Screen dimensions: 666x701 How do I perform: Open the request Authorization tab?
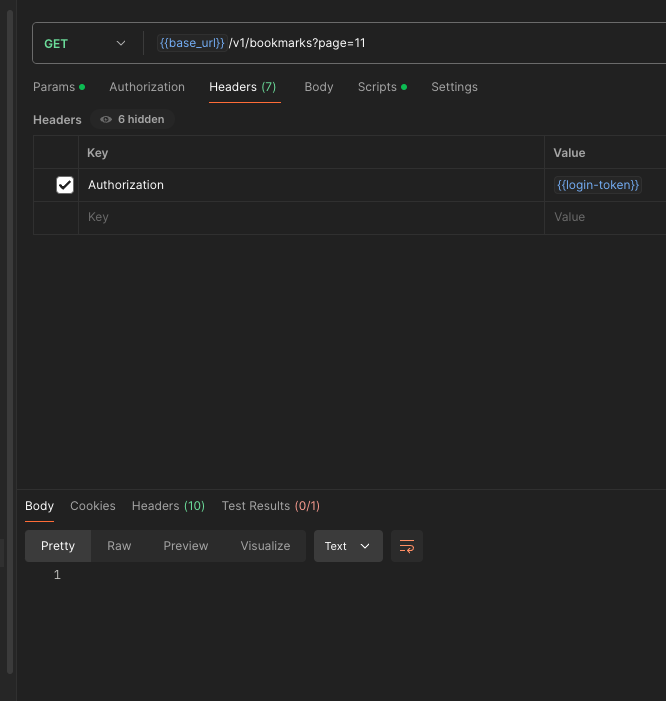(147, 87)
